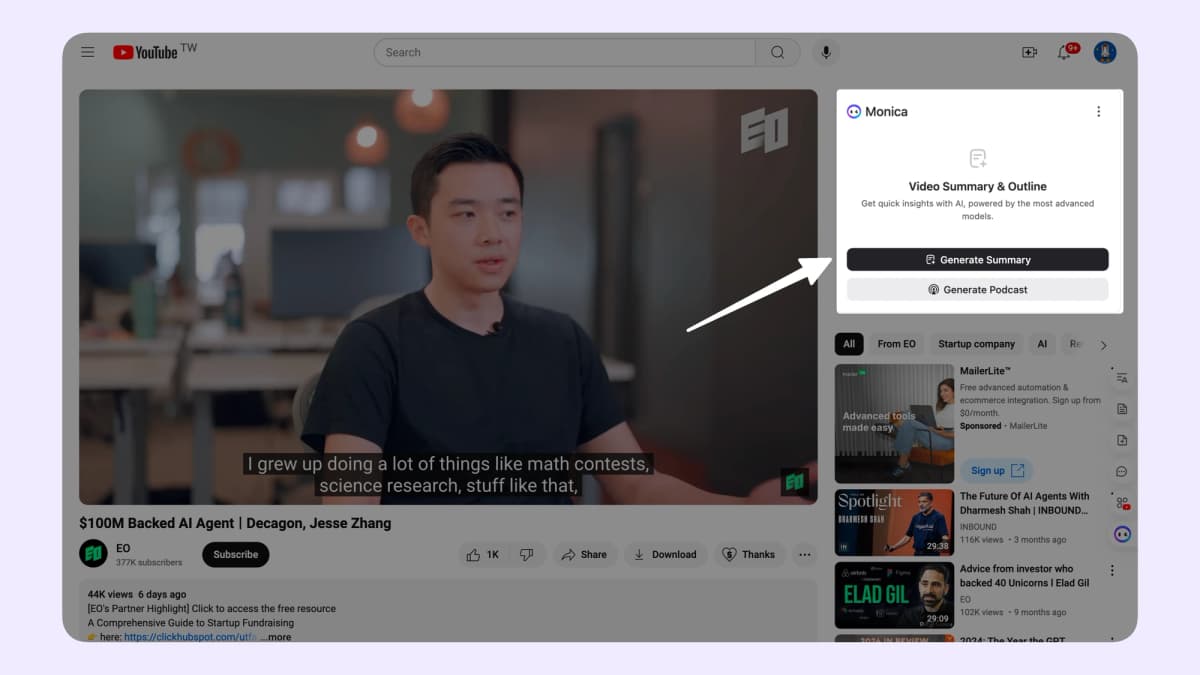Open more actions ellipsis under video

pyautogui.click(x=804, y=554)
